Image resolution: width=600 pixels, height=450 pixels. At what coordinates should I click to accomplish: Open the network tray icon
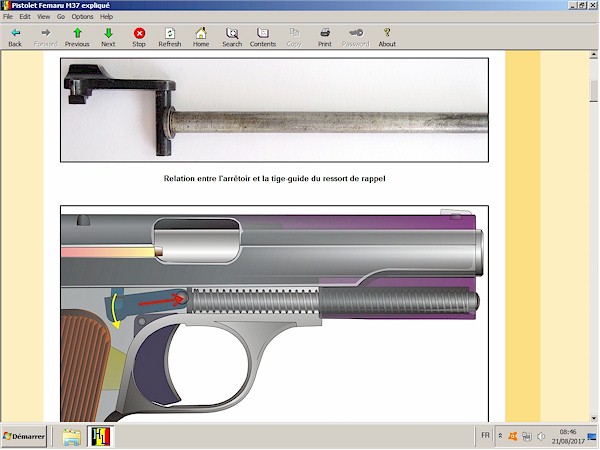527,436
